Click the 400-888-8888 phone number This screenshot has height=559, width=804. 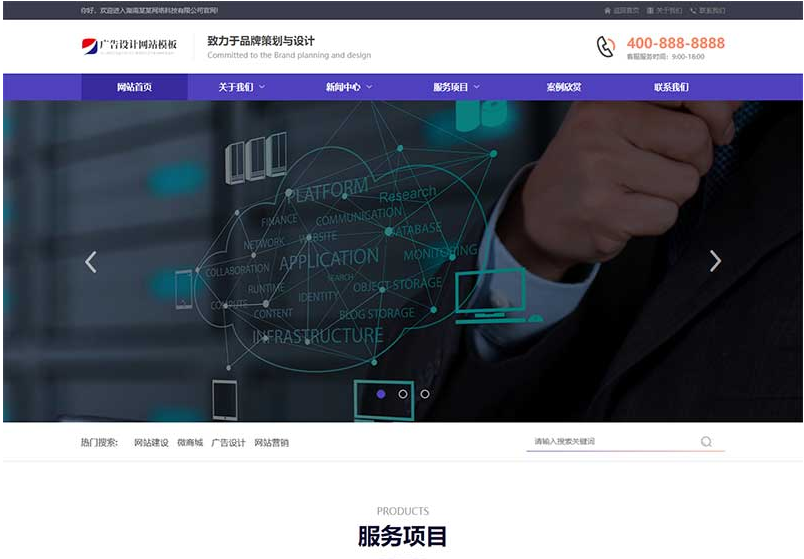(676, 43)
